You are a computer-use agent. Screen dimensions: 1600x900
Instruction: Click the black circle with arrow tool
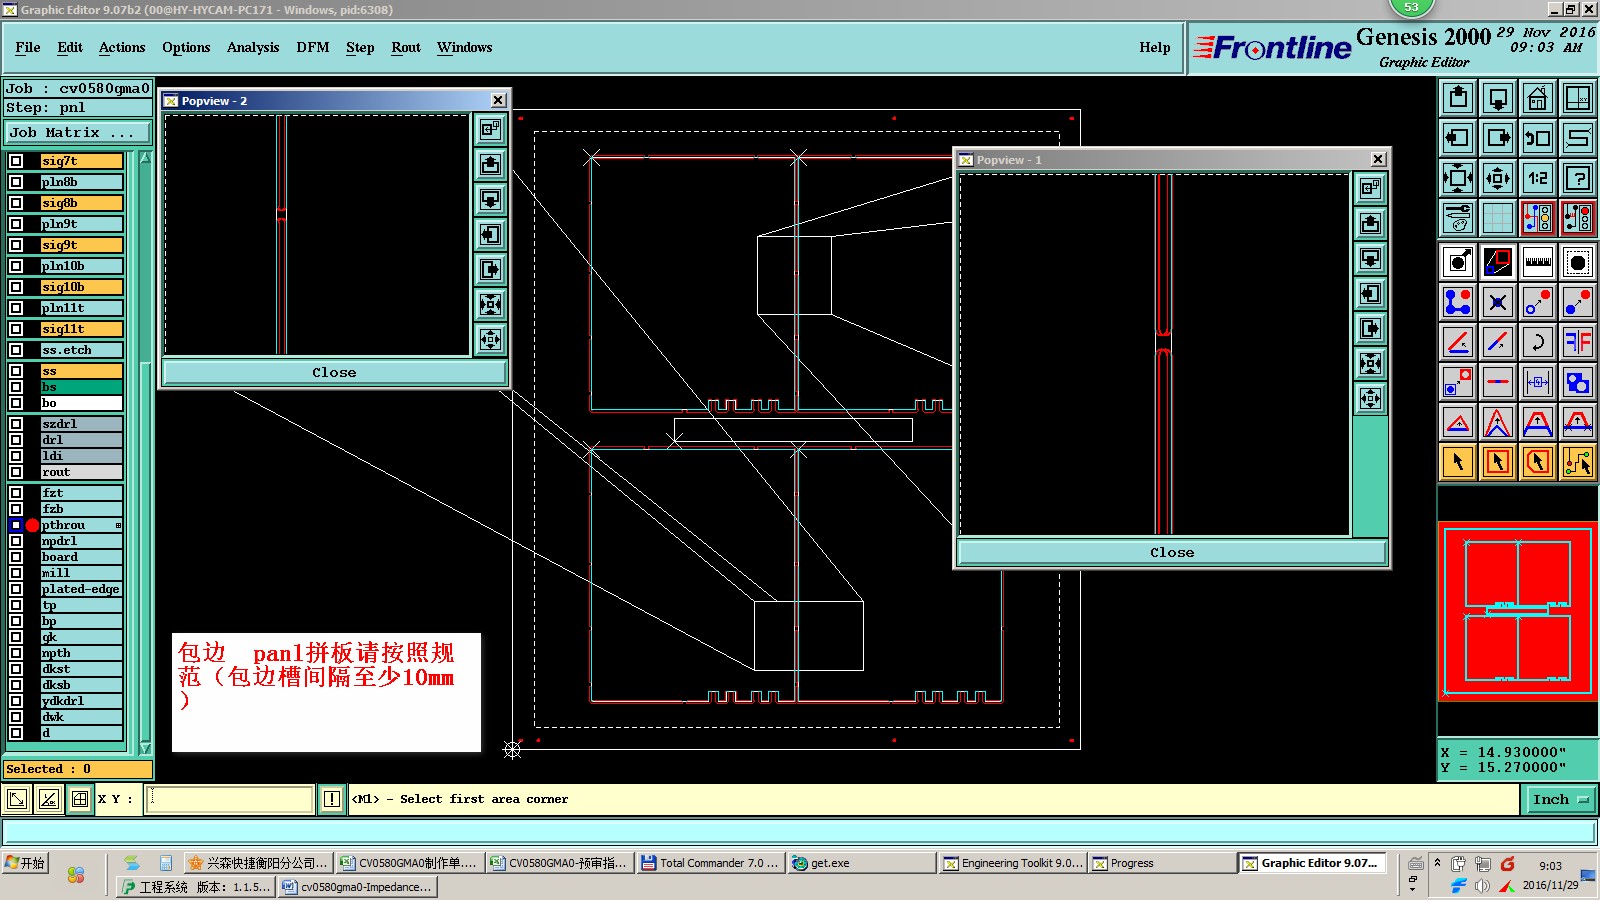1458,262
